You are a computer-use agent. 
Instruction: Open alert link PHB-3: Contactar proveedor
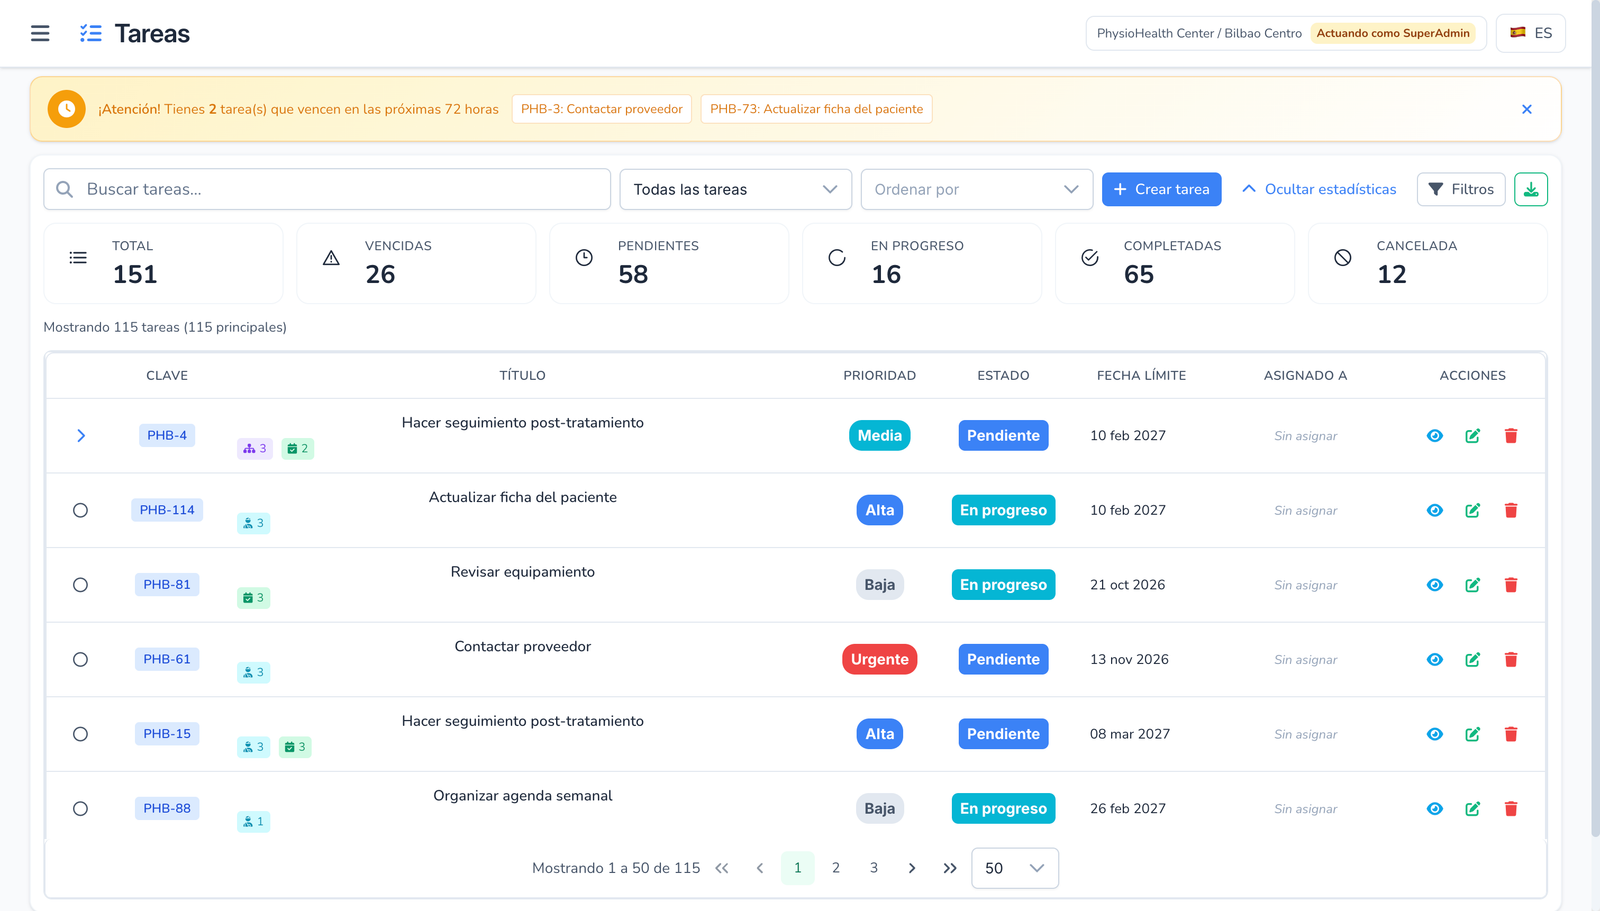point(602,109)
